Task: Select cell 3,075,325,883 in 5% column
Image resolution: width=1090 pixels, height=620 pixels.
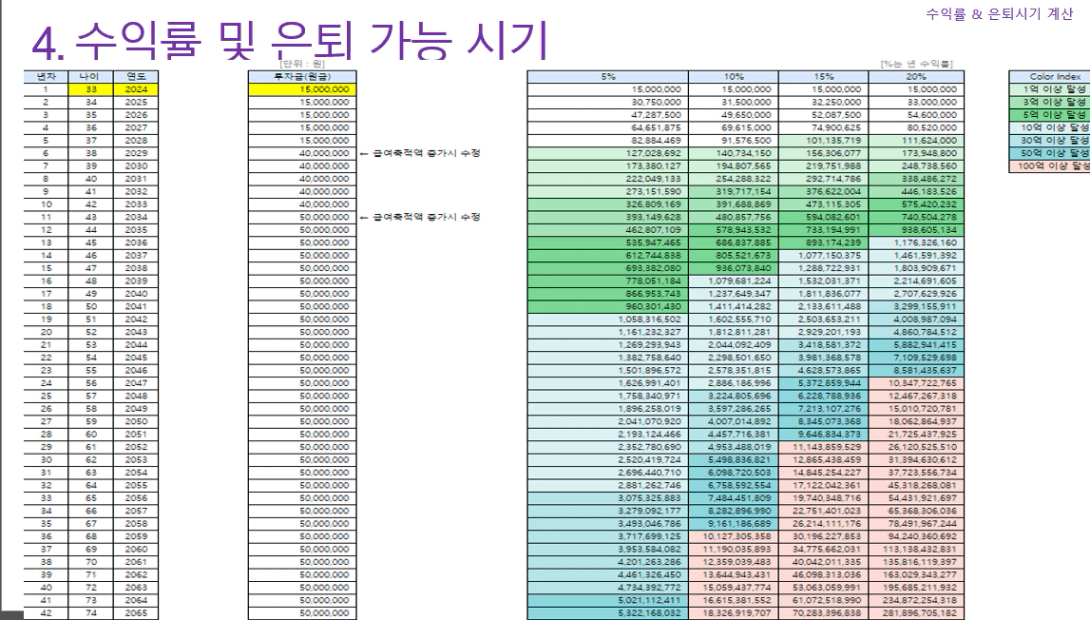Action: (608, 498)
